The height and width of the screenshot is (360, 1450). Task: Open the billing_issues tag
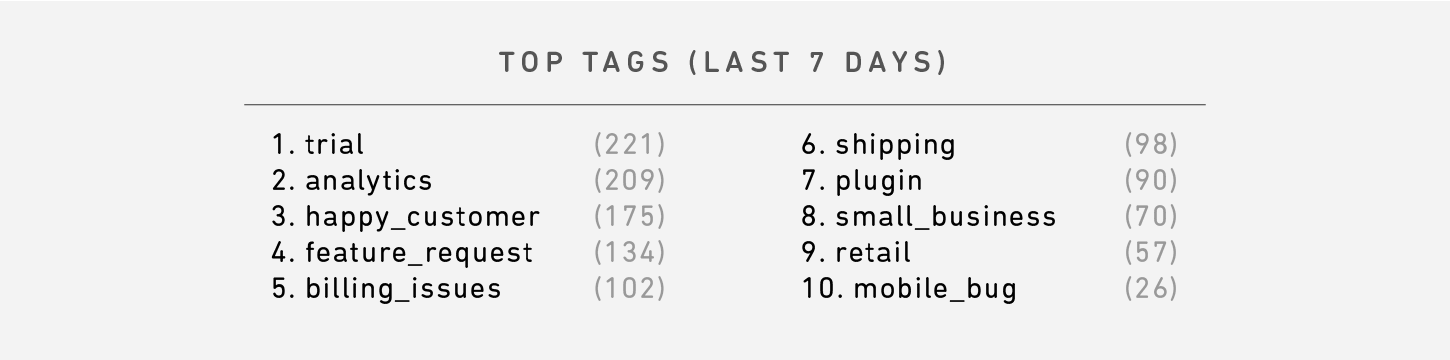tap(403, 289)
